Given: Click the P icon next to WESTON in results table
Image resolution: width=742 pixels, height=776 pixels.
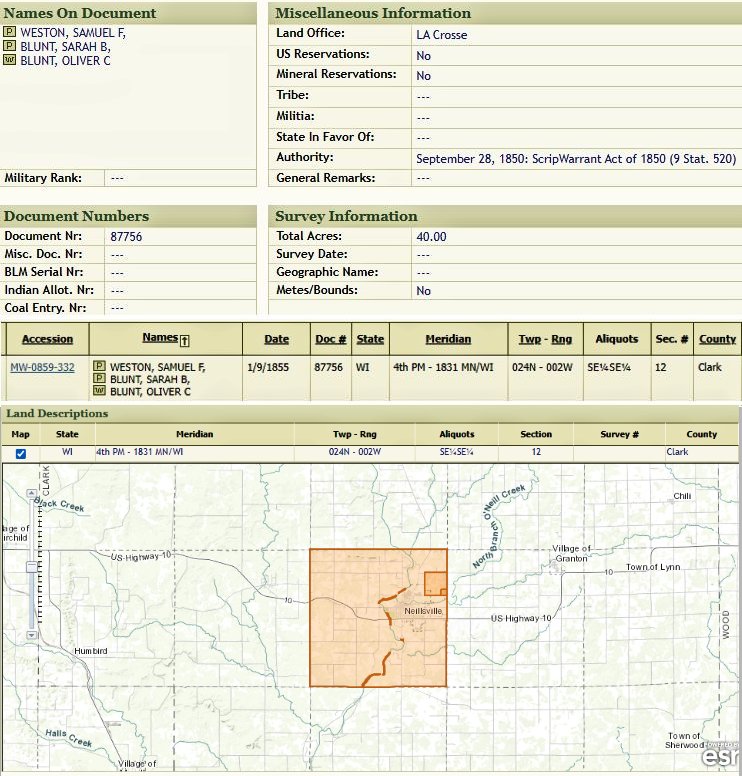Looking at the screenshot, I should click(x=99, y=367).
